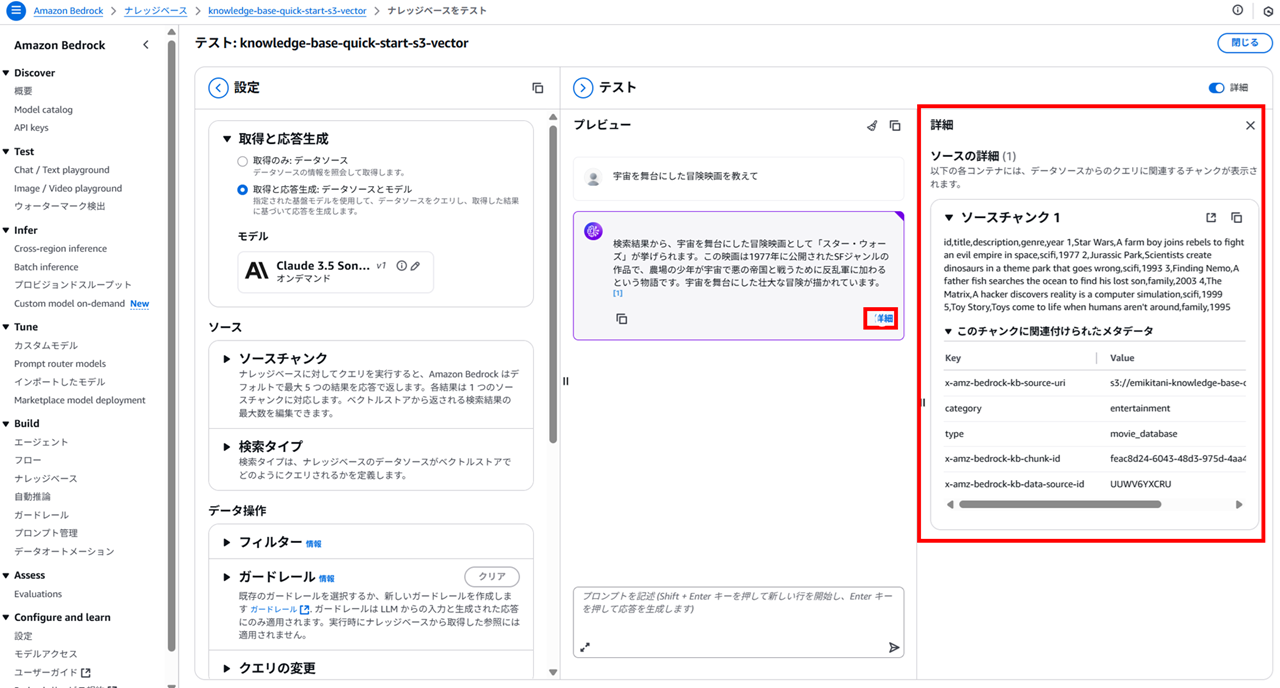The height and width of the screenshot is (688, 1280).
Task: Copy the preview conversation
Action: click(895, 126)
